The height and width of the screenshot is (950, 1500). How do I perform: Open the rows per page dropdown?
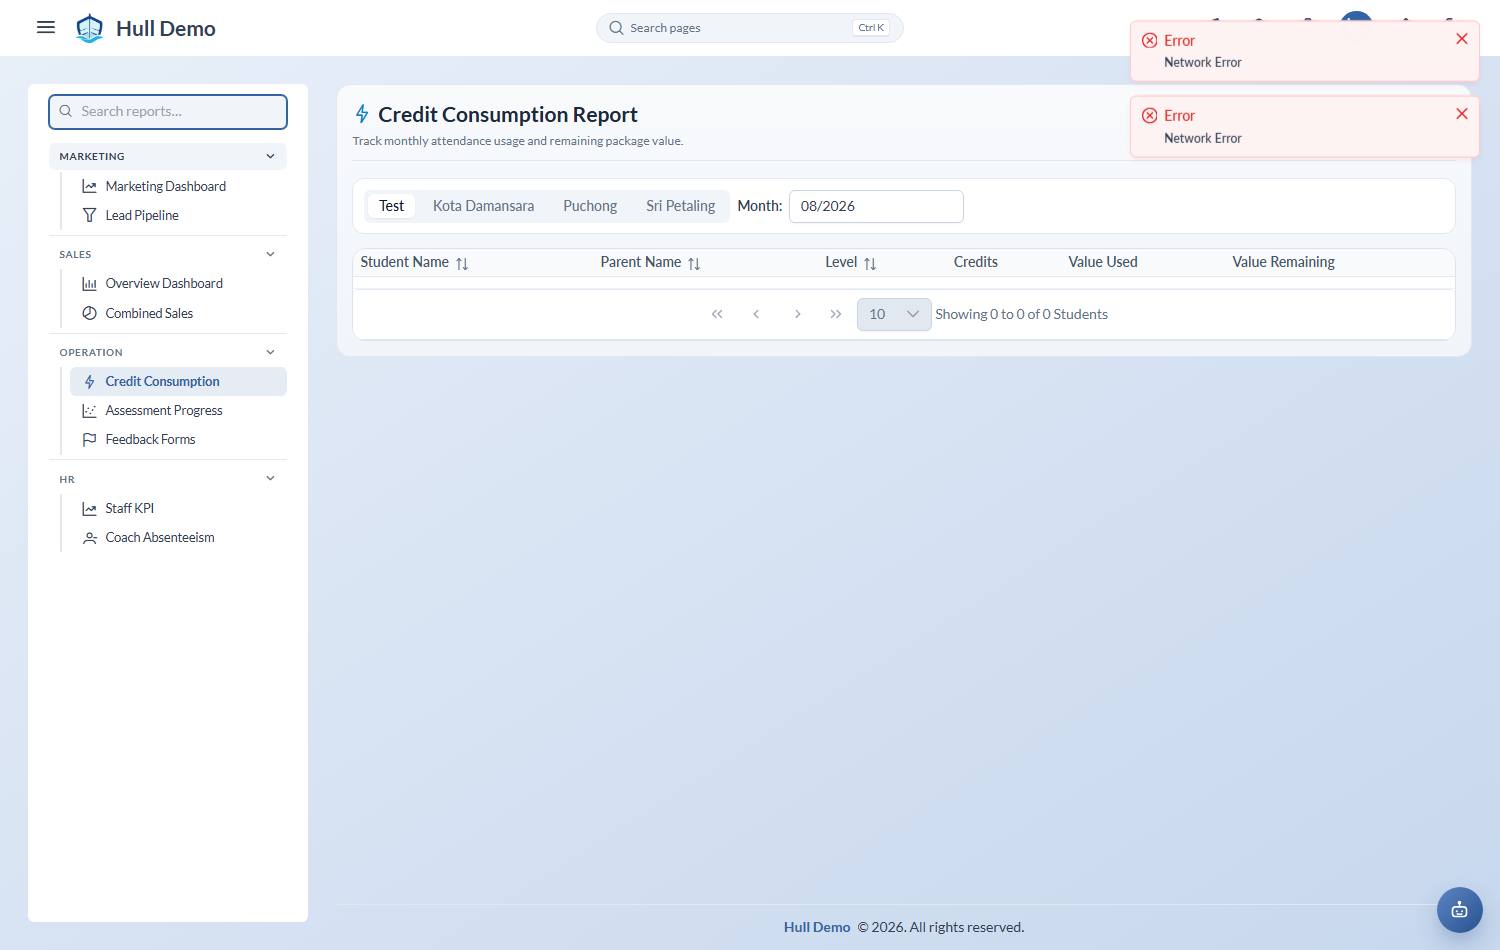[894, 314]
